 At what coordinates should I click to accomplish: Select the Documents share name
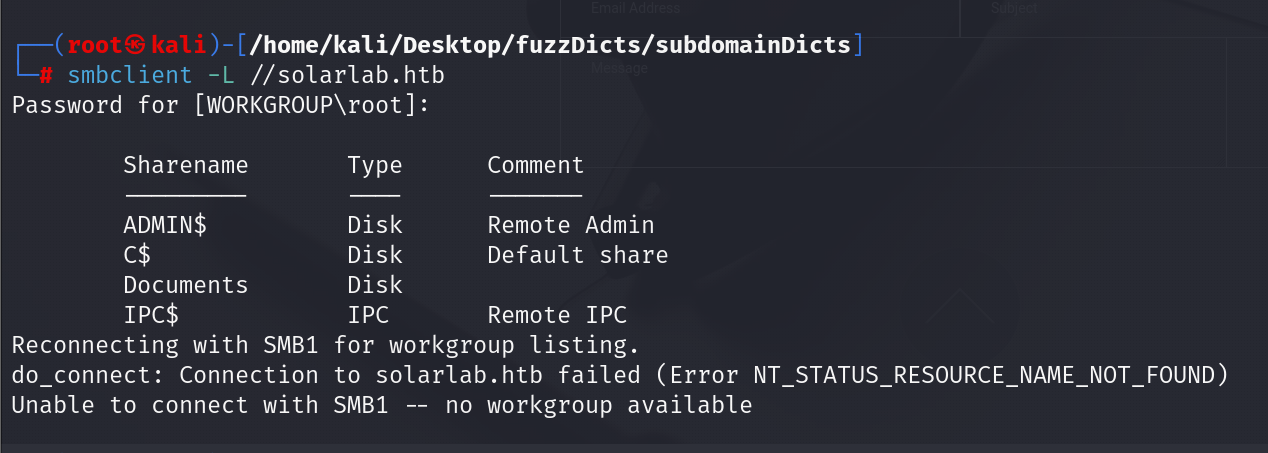point(186,286)
